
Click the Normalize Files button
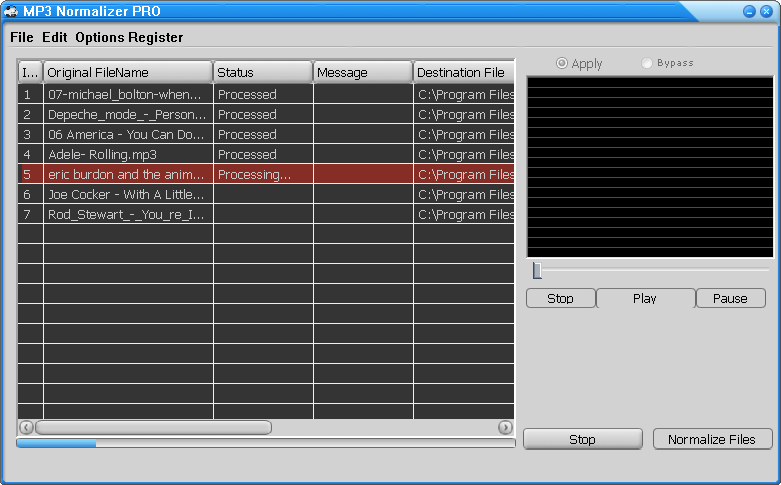(x=712, y=439)
